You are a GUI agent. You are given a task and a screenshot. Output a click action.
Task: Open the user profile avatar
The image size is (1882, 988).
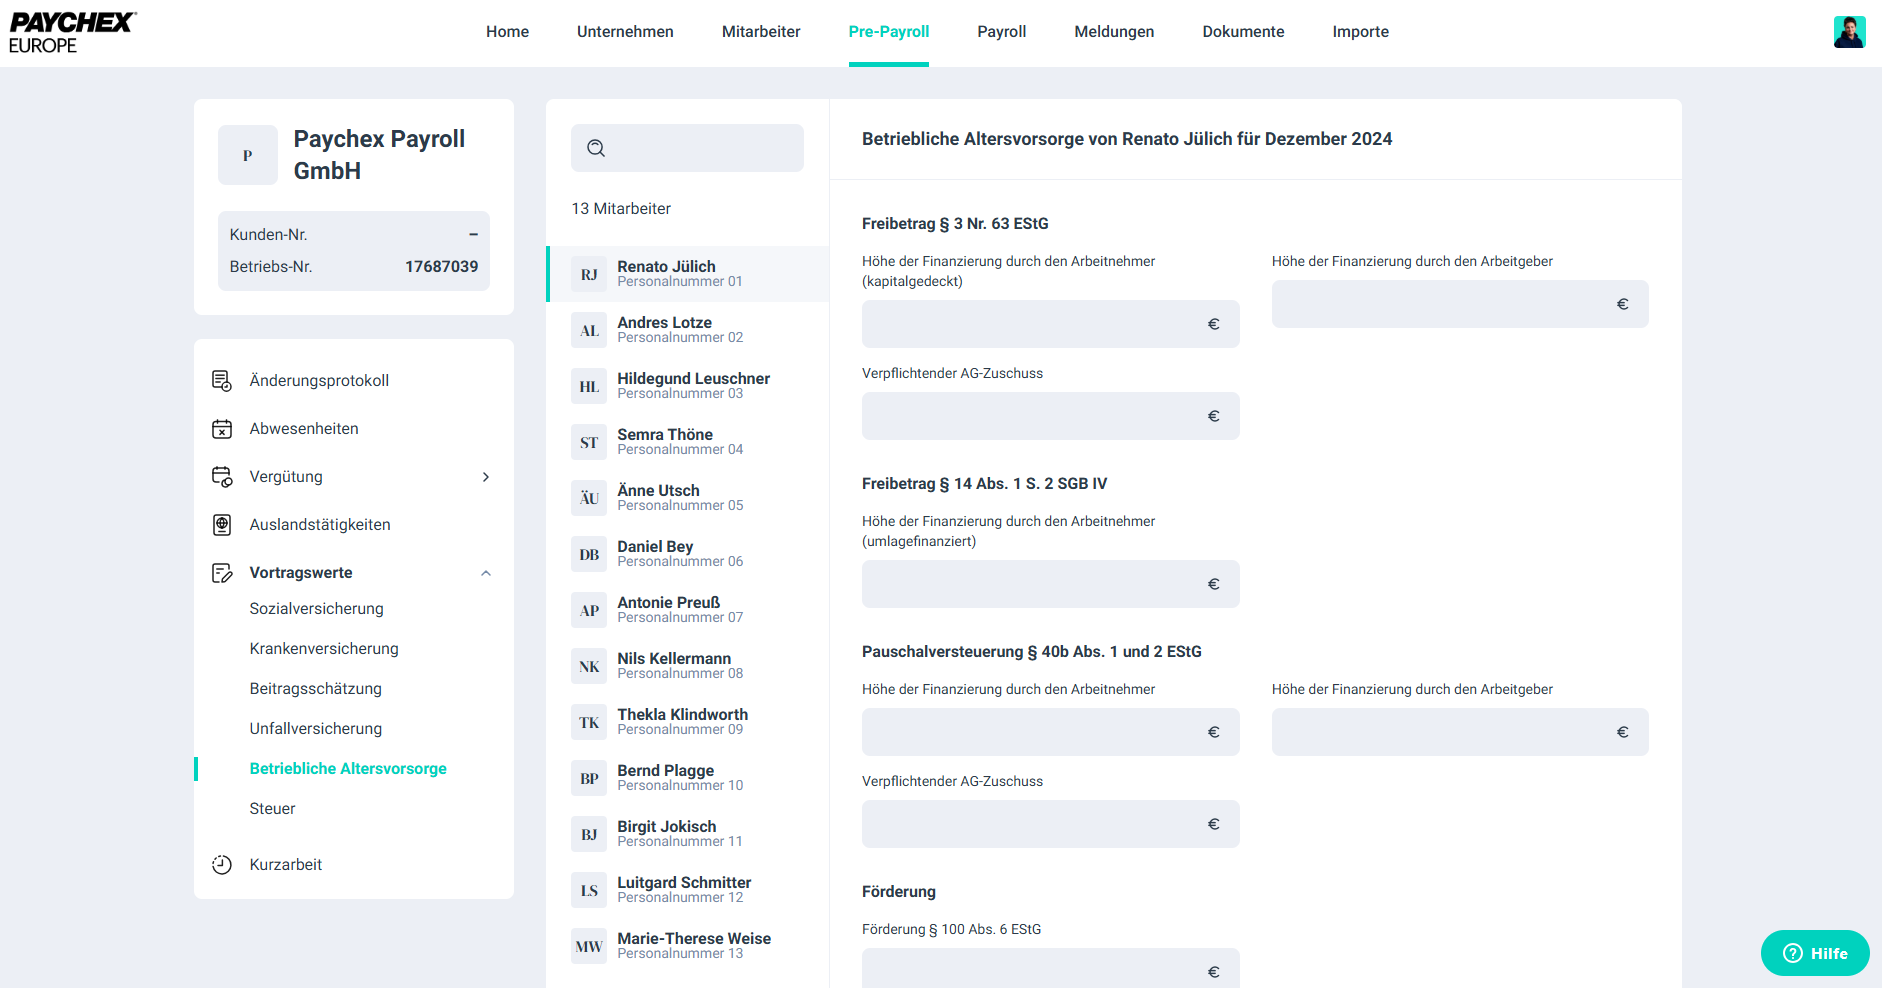pyautogui.click(x=1849, y=32)
